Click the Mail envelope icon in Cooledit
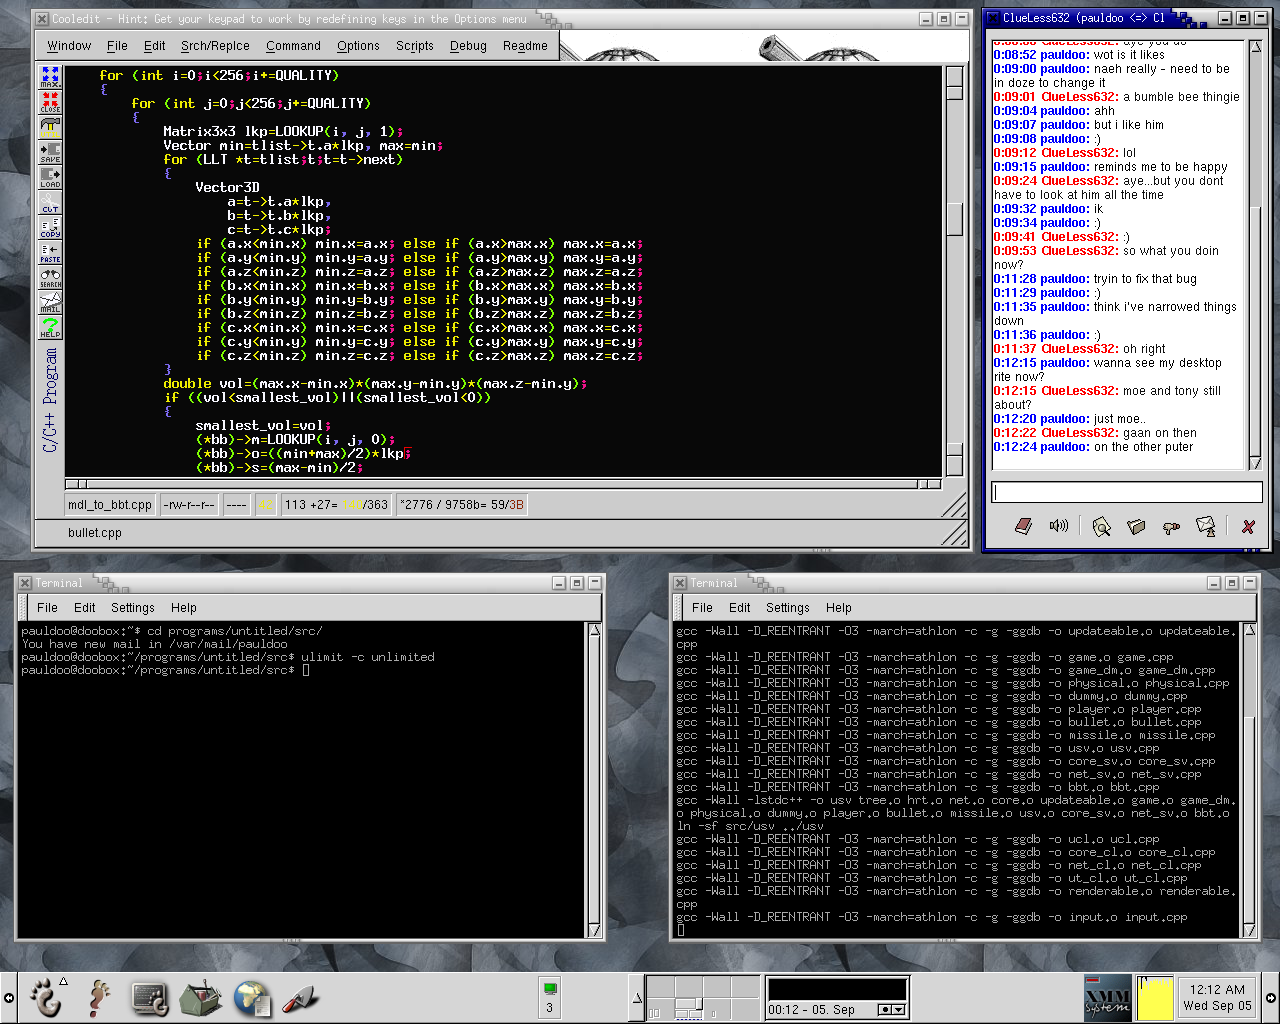This screenshot has height=1024, width=1280. [x=50, y=302]
